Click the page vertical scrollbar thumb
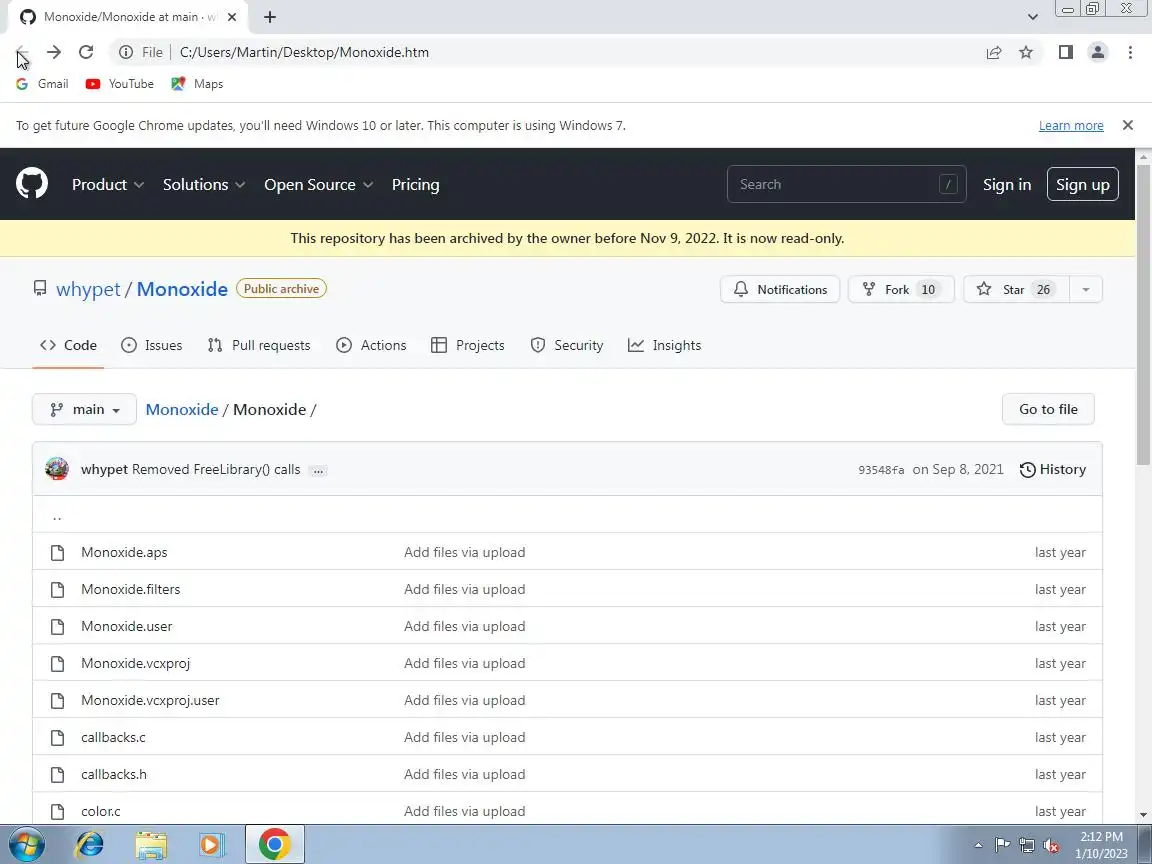The width and height of the screenshot is (1152, 864). pyautogui.click(x=1143, y=314)
